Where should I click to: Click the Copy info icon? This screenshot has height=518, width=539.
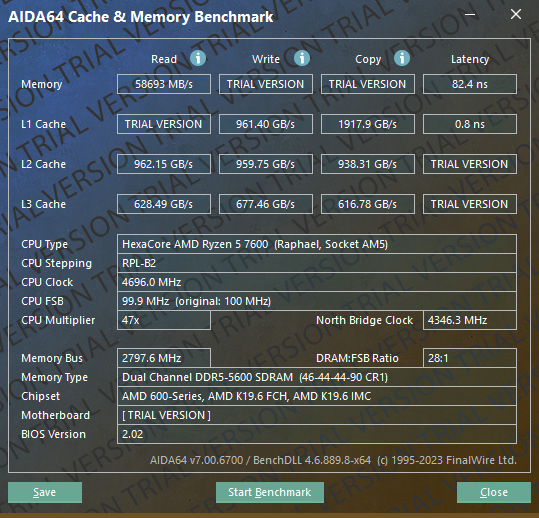[402, 58]
